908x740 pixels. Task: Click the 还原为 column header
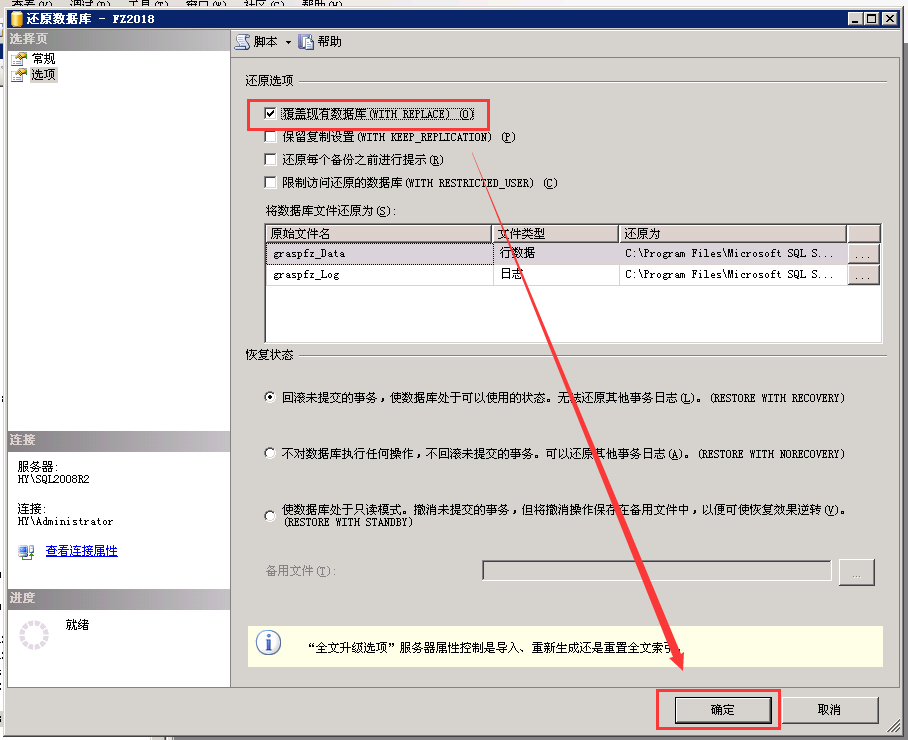pyautogui.click(x=733, y=233)
